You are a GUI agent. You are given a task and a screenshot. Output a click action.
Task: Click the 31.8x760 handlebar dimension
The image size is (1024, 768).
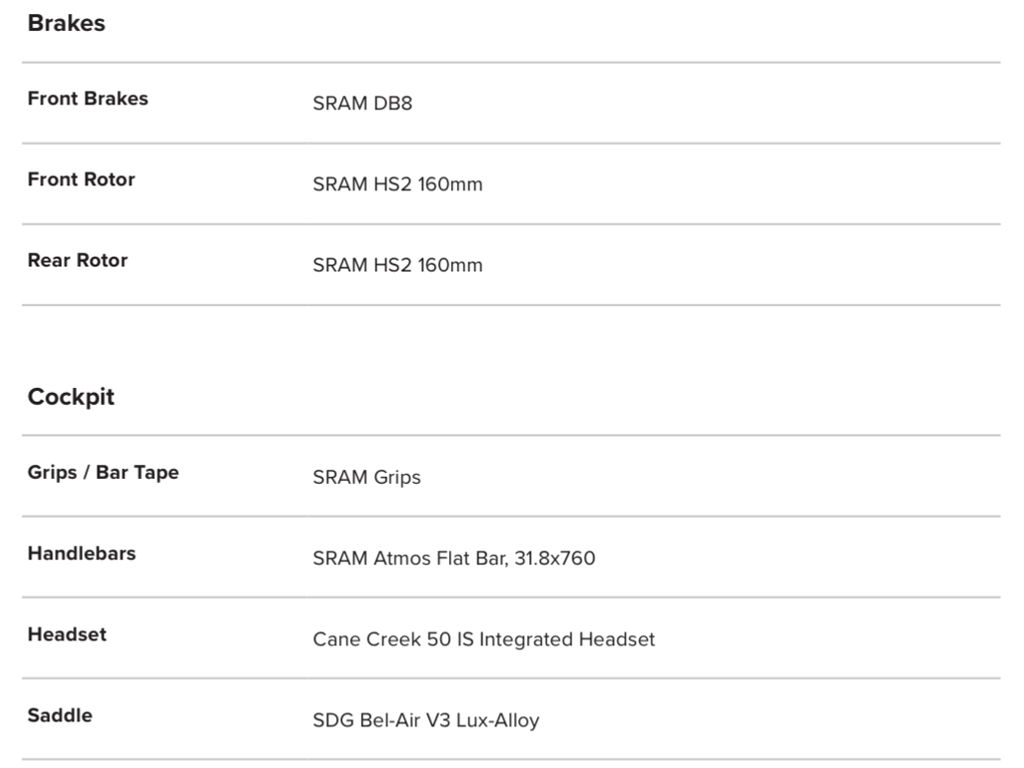pos(555,559)
